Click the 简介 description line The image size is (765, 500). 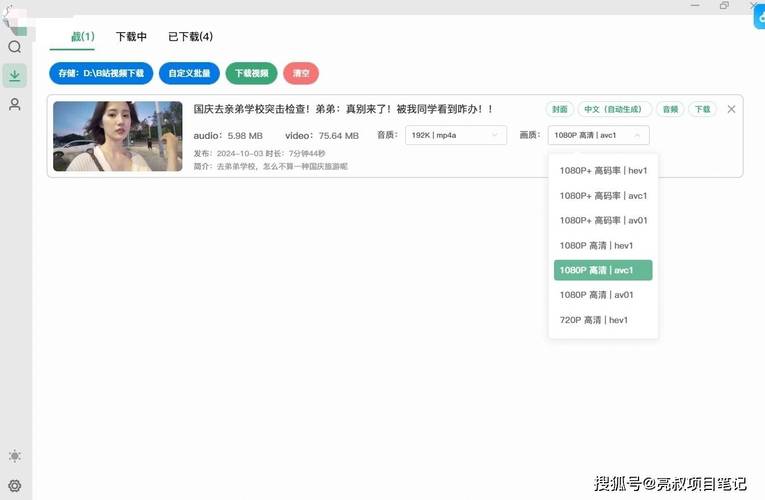(x=271, y=166)
